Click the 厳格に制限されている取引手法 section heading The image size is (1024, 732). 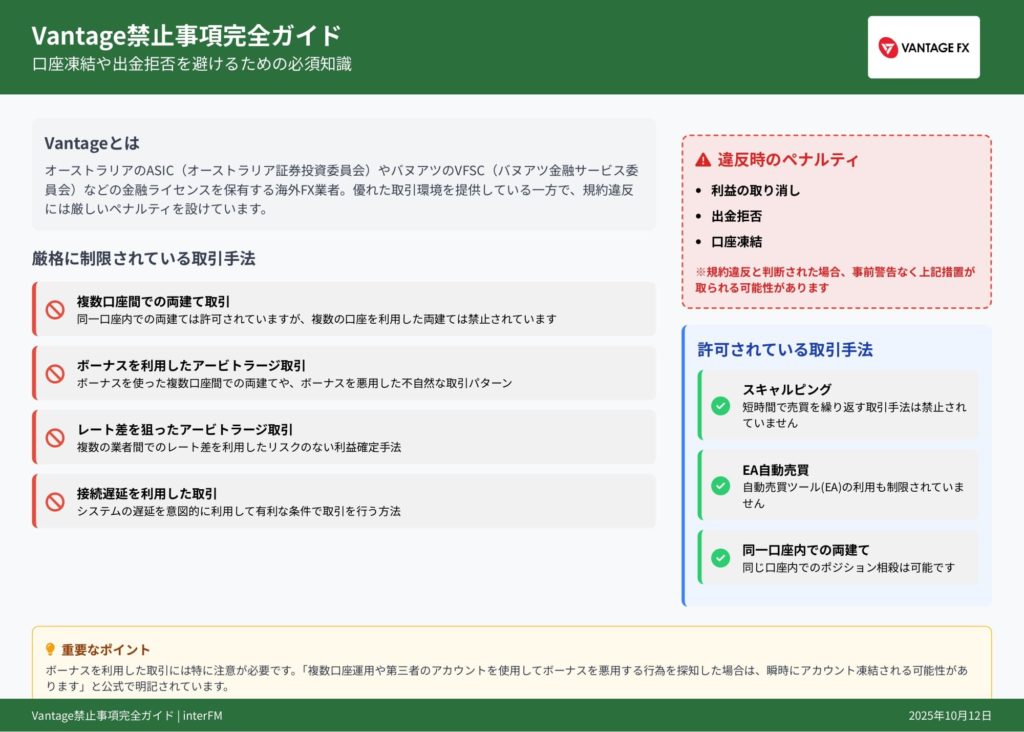[x=143, y=258]
